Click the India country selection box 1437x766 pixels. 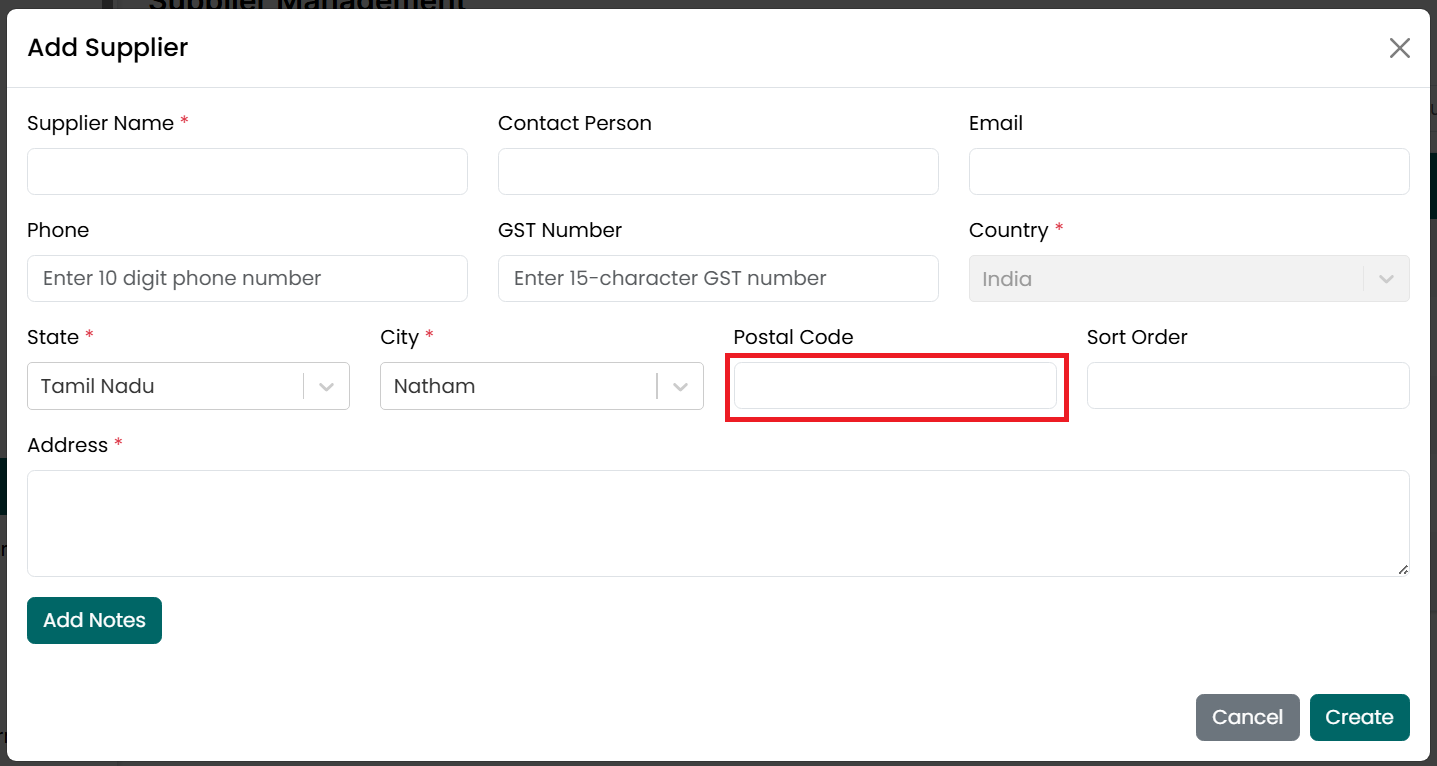pos(1189,279)
